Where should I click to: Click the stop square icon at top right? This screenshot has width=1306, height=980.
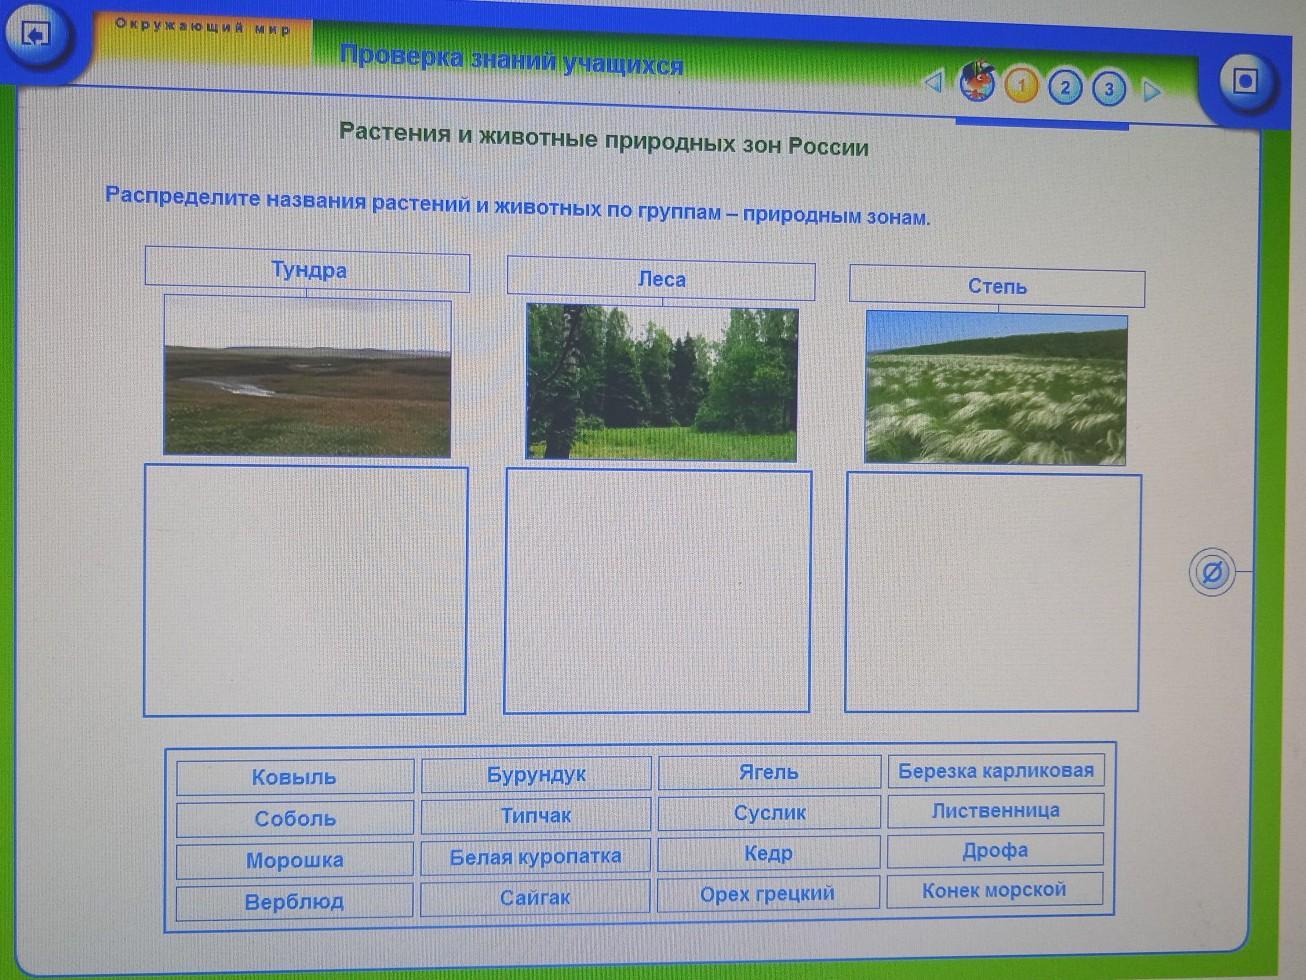click(1245, 81)
